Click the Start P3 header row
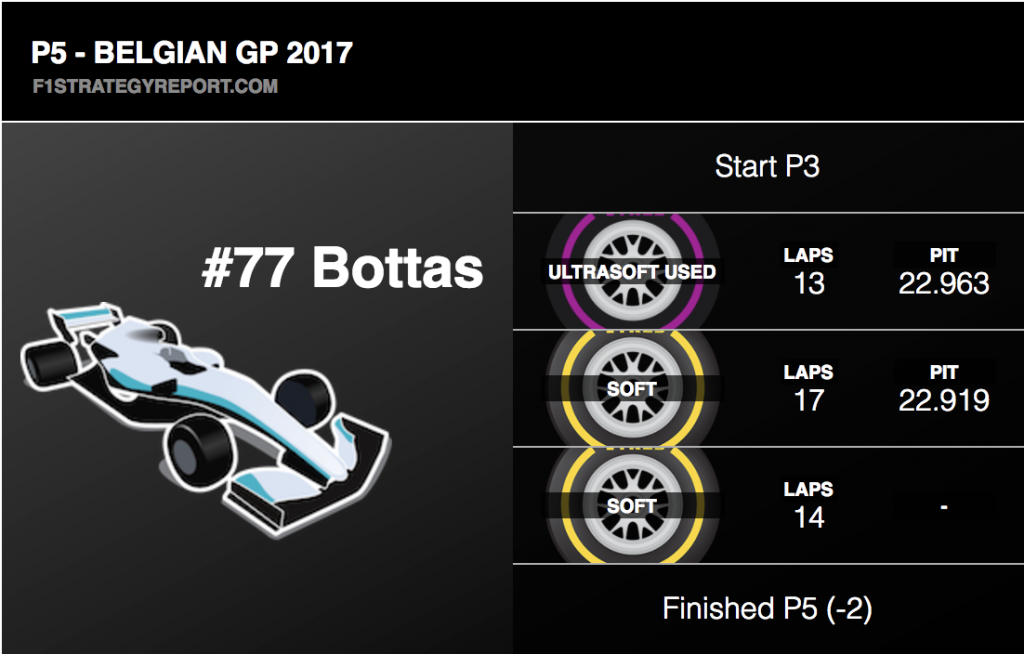Screen dimensions: 1024x654 (768, 167)
